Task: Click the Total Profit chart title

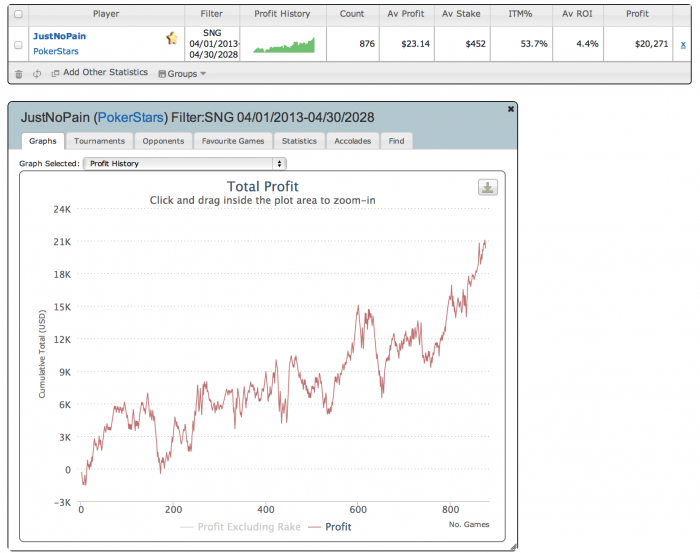Action: 262,187
